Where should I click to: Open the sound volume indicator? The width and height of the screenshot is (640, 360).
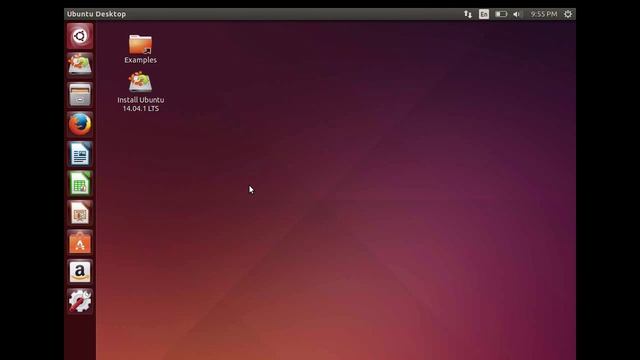[517, 14]
